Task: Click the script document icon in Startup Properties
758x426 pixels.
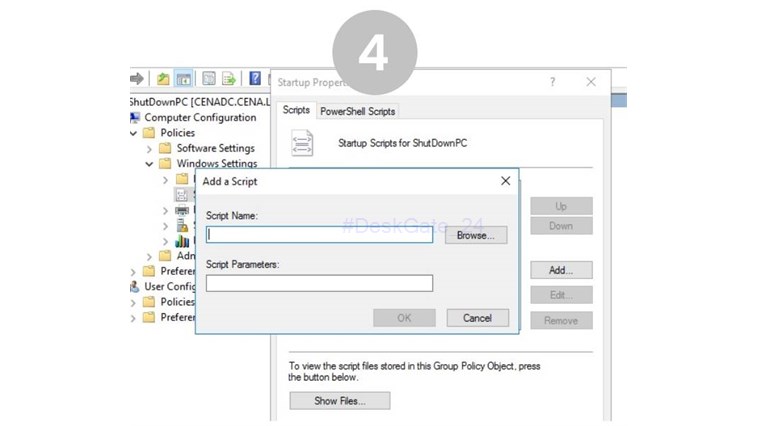Action: (x=302, y=143)
